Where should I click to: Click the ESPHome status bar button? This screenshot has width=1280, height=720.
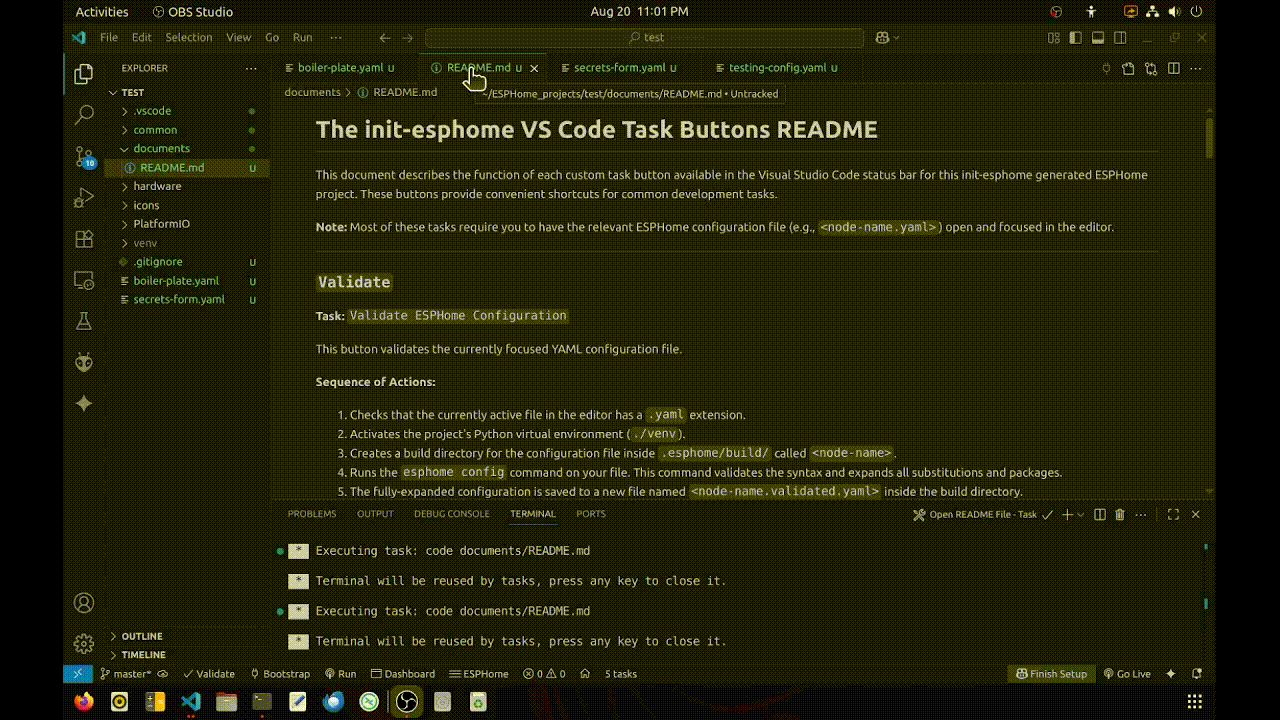point(479,674)
